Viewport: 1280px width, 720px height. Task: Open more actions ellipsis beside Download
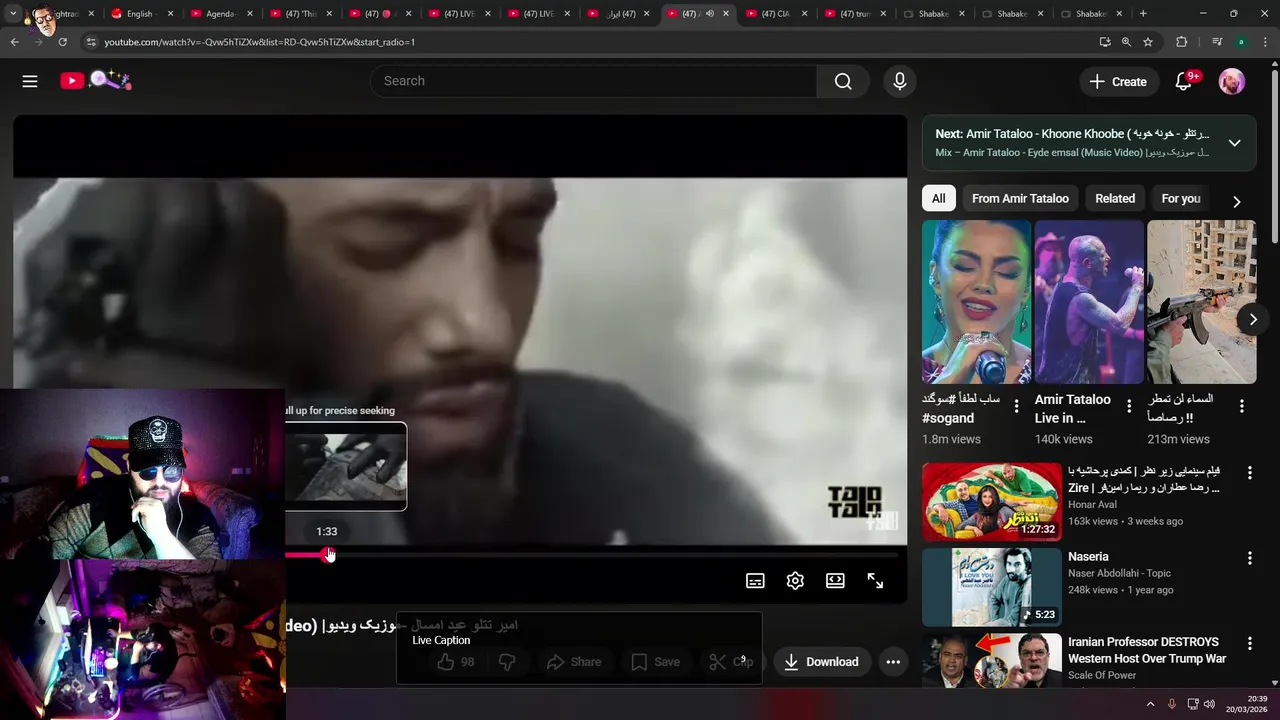[x=893, y=662]
